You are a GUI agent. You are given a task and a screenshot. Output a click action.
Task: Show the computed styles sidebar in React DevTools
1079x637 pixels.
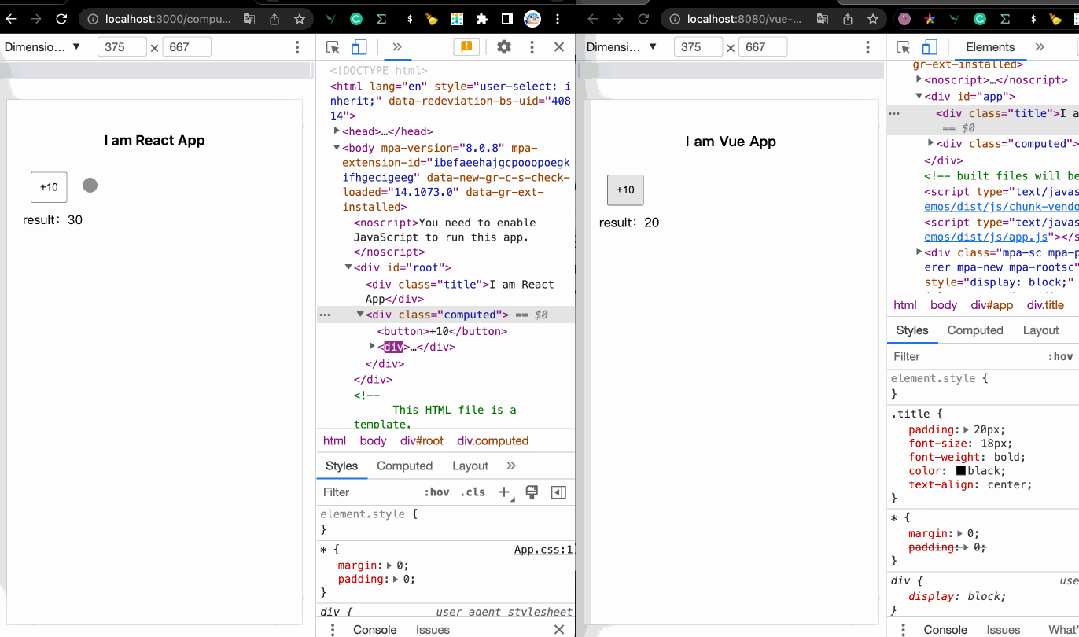click(x=558, y=492)
